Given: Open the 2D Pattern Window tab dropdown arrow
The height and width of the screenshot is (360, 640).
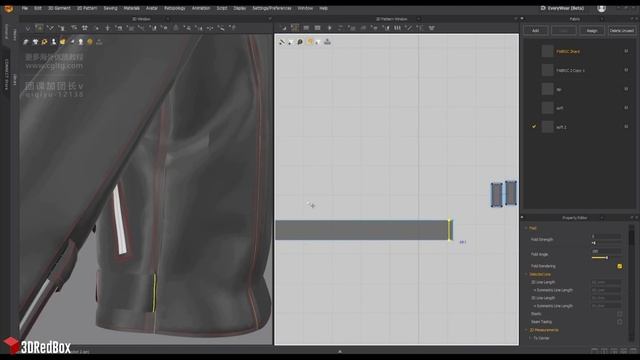Looking at the screenshot, I should 418,19.
